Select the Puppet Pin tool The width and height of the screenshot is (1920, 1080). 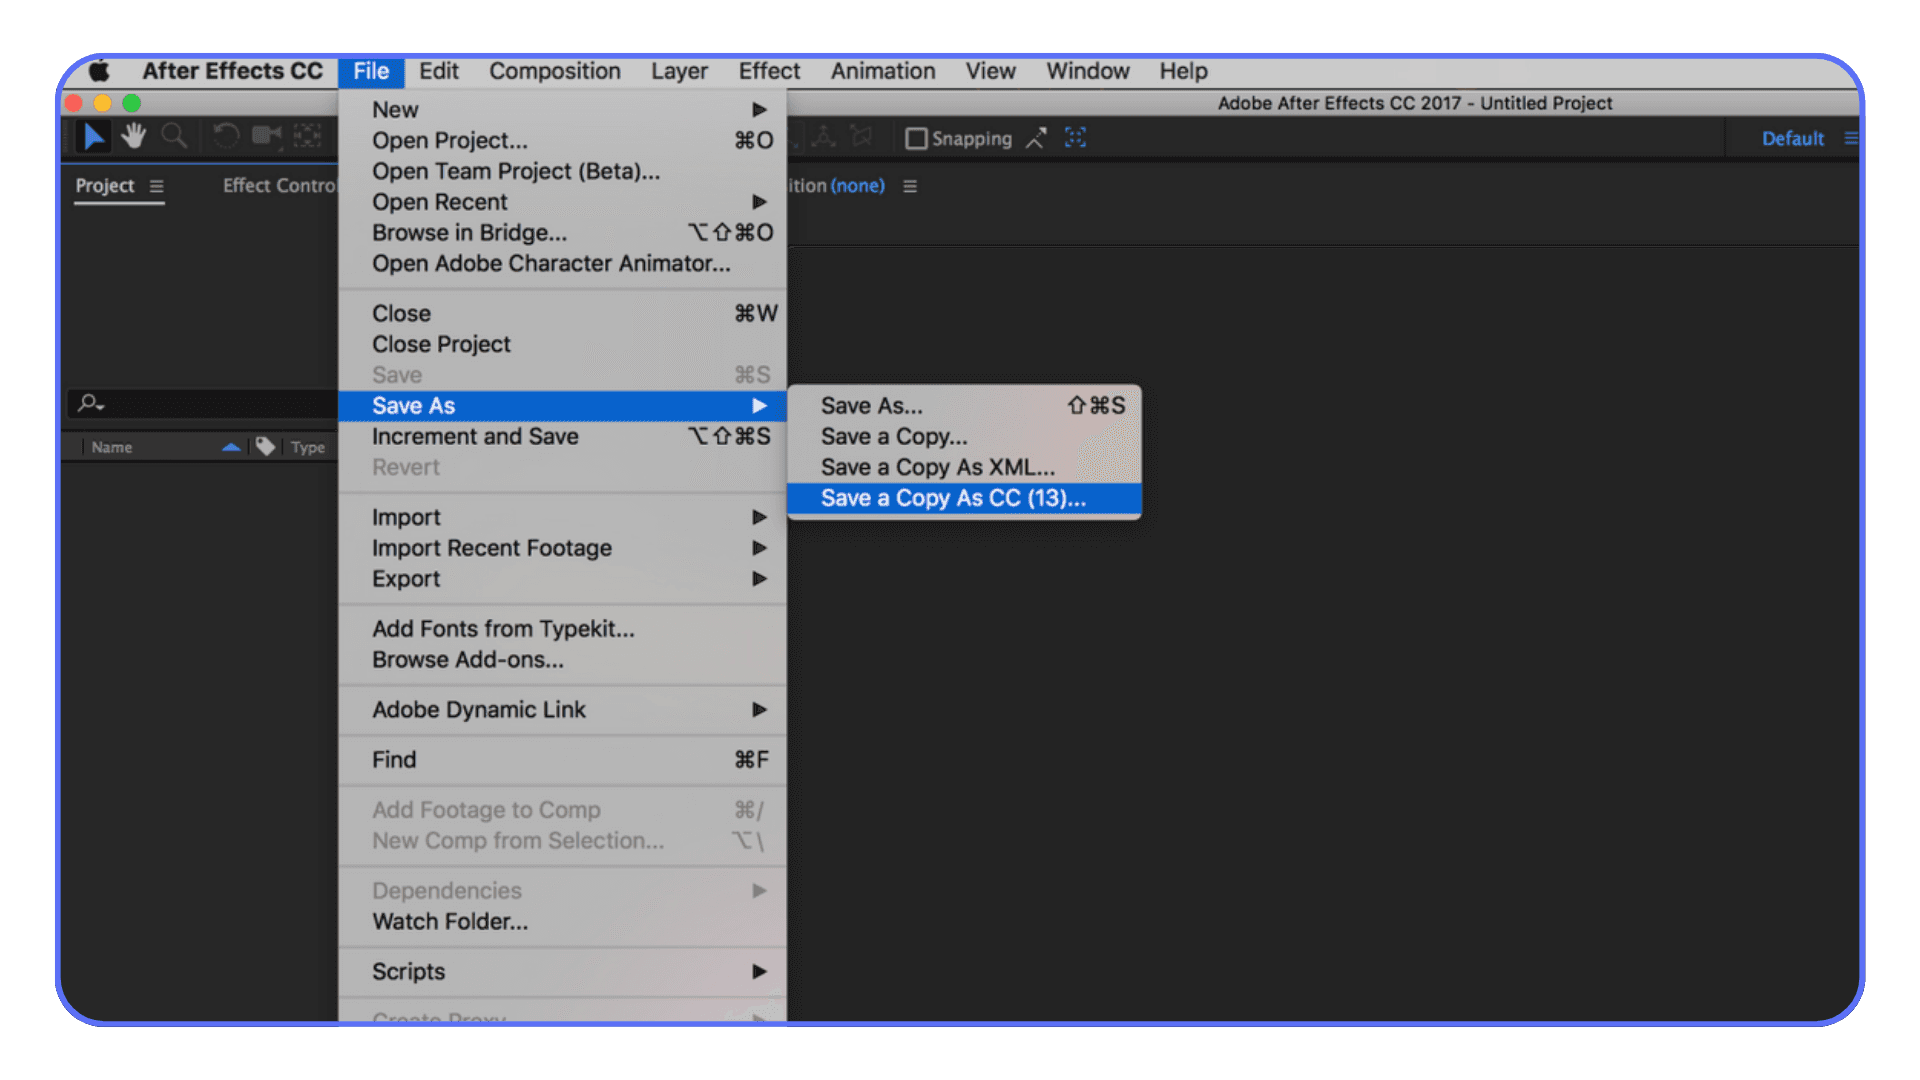coord(823,137)
